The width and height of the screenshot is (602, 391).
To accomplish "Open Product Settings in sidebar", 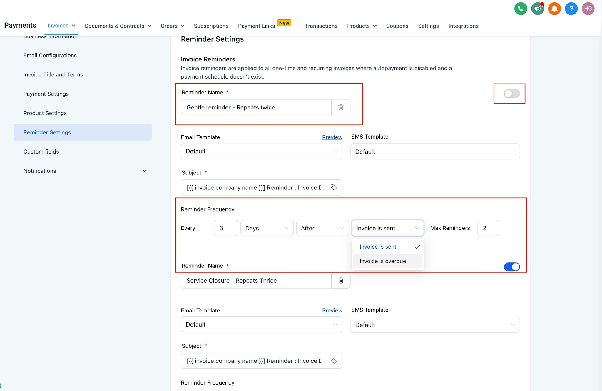I will click(45, 113).
